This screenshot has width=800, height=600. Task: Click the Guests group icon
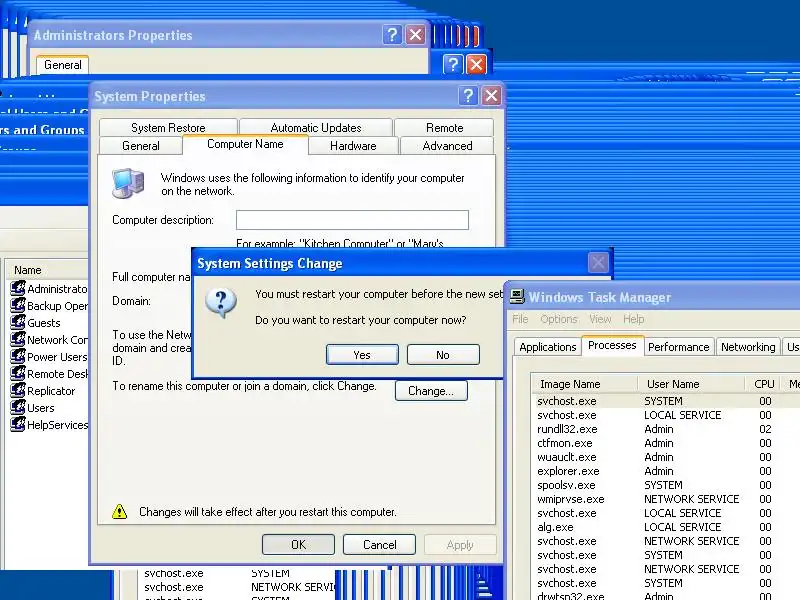coord(18,322)
